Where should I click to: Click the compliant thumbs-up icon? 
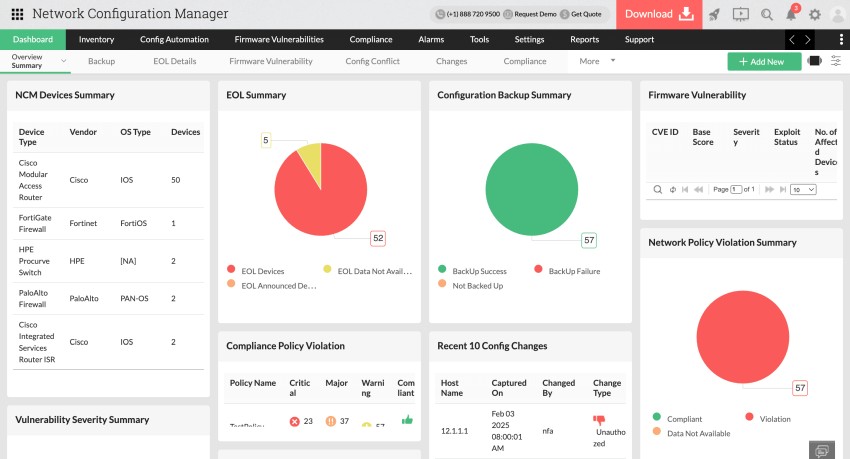point(407,419)
